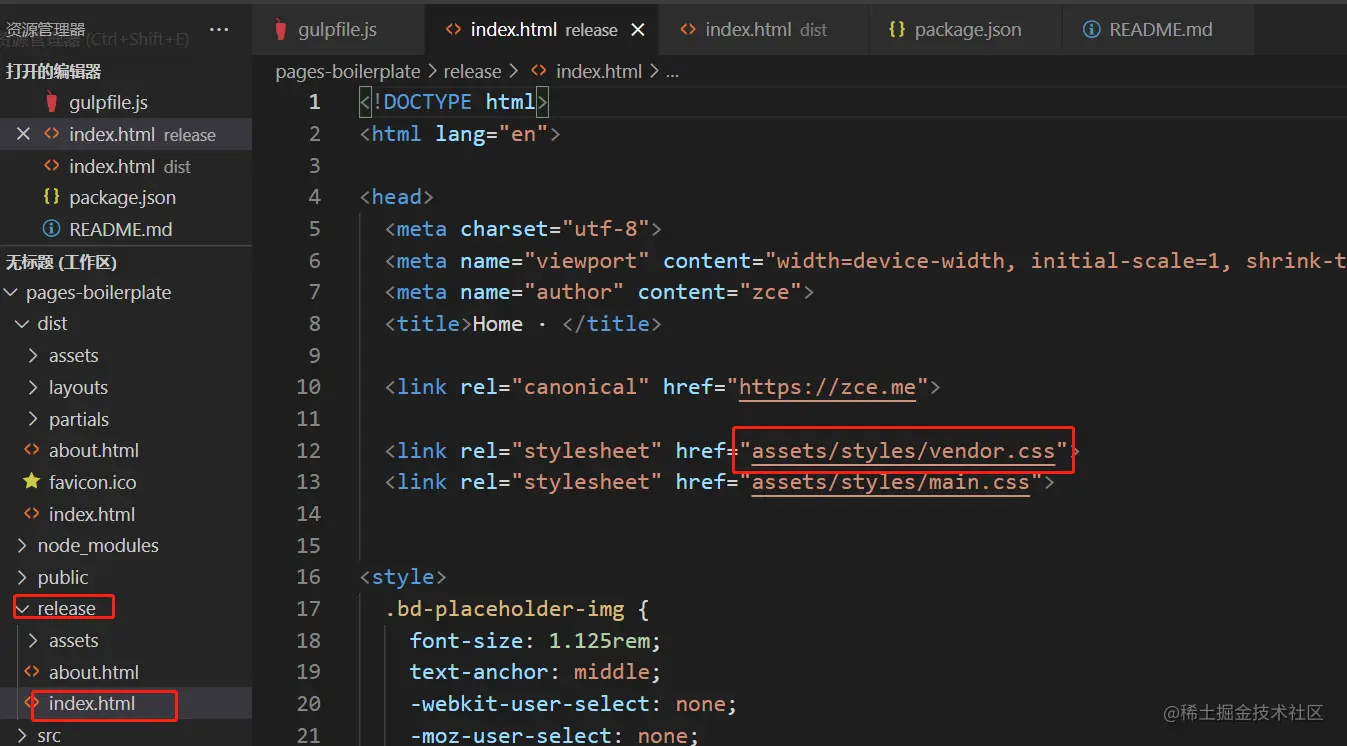
Task: Collapse the 打开的编辑器 section header
Action: pyautogui.click(x=126, y=71)
